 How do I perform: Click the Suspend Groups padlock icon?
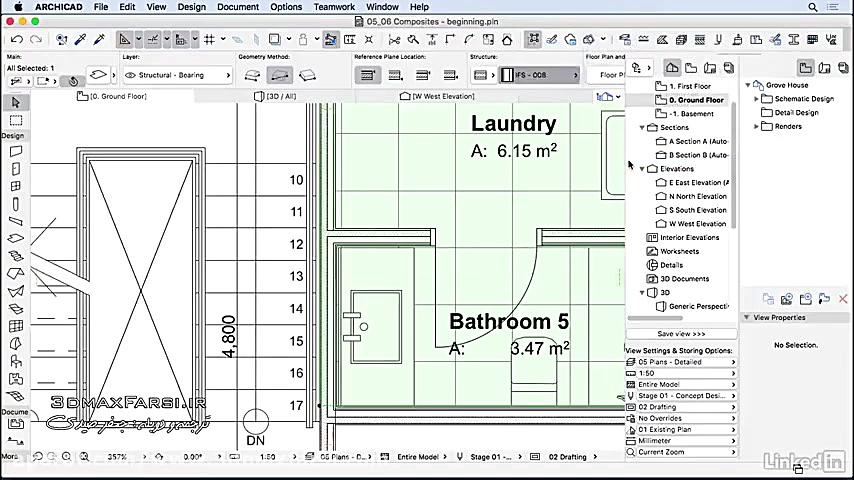pos(303,39)
